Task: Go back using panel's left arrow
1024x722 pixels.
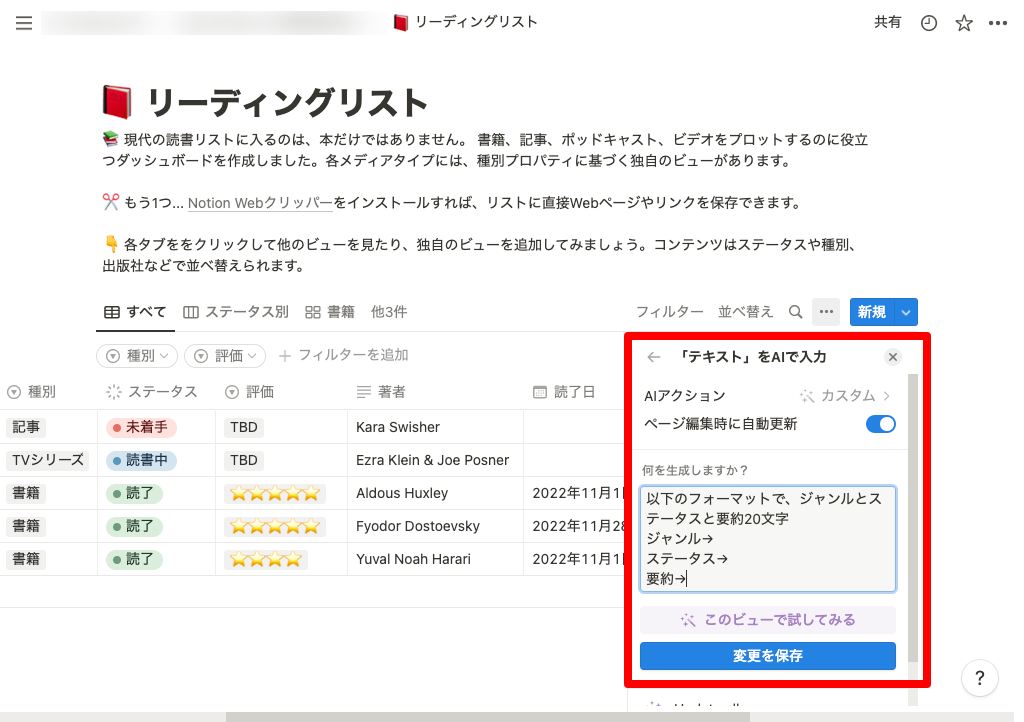Action: tap(654, 357)
